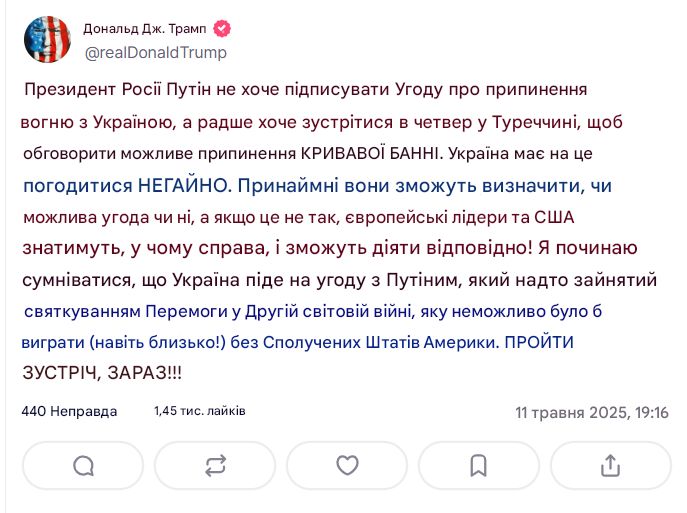Image resolution: width=687 pixels, height=513 pixels.
Task: Click the @realDonaldTrump handle
Action: (x=154, y=52)
